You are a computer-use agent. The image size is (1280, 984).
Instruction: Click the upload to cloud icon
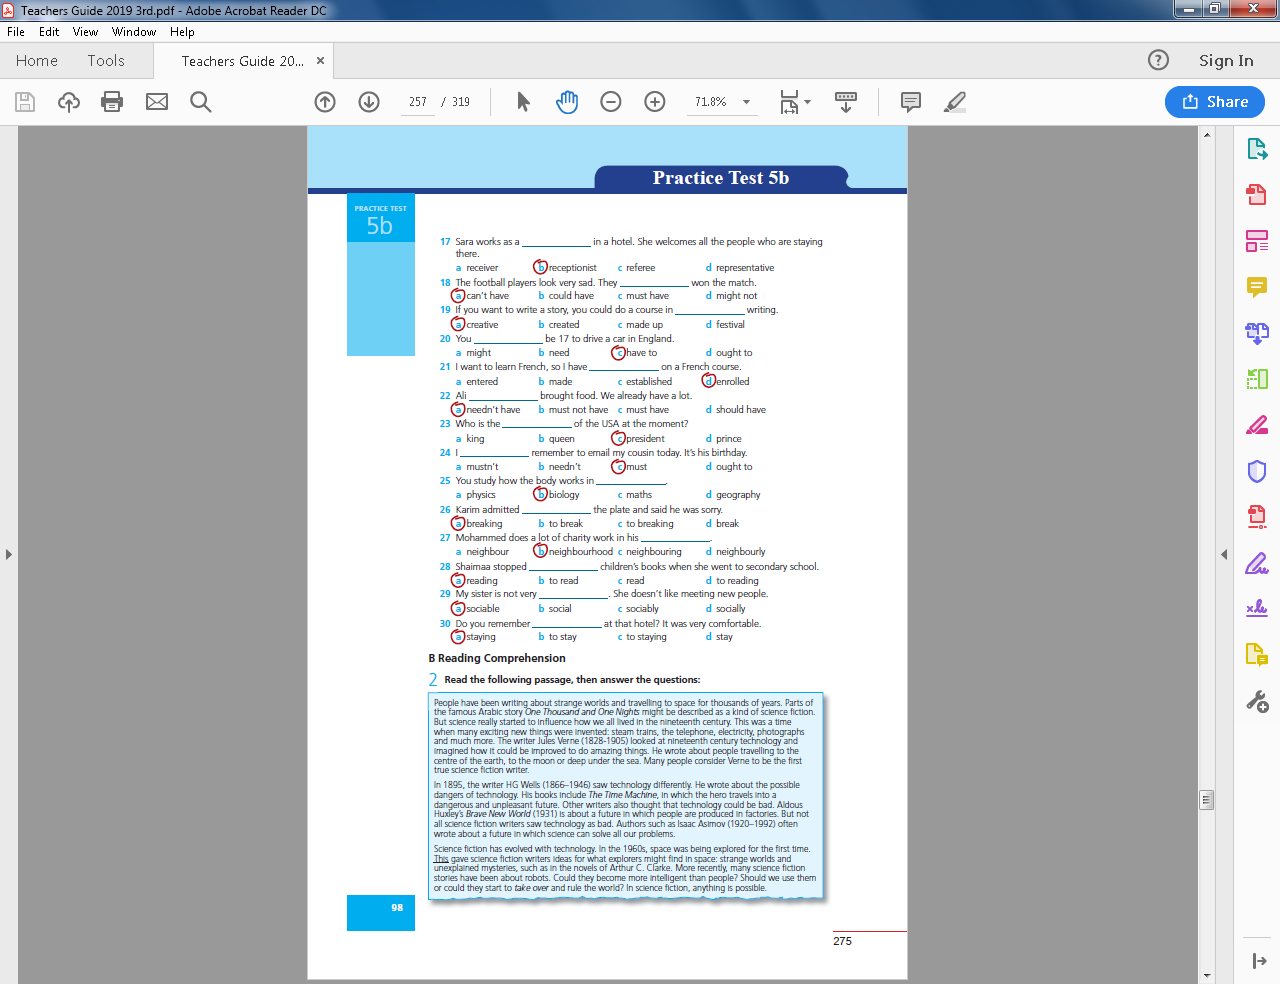(x=69, y=102)
